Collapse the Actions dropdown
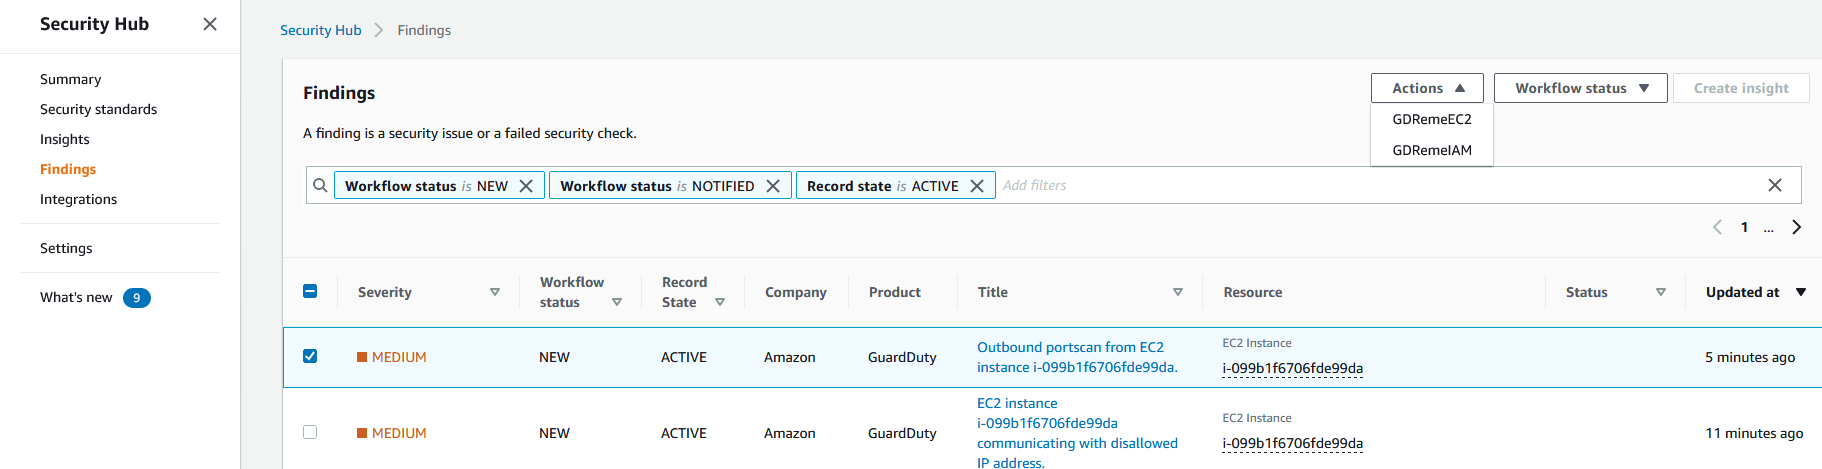Screen dimensions: 1822x469 pos(1427,88)
